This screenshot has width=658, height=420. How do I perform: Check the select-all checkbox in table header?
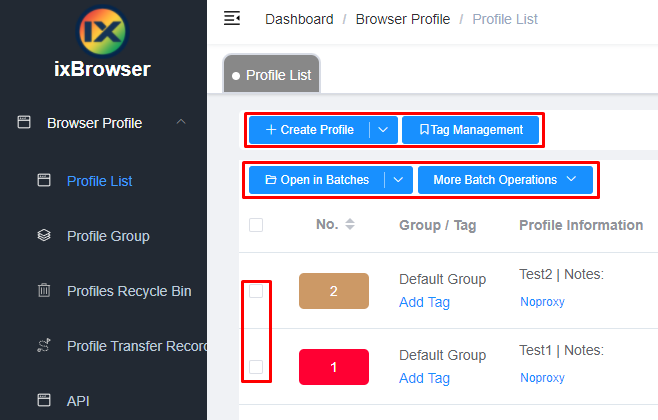(x=256, y=225)
